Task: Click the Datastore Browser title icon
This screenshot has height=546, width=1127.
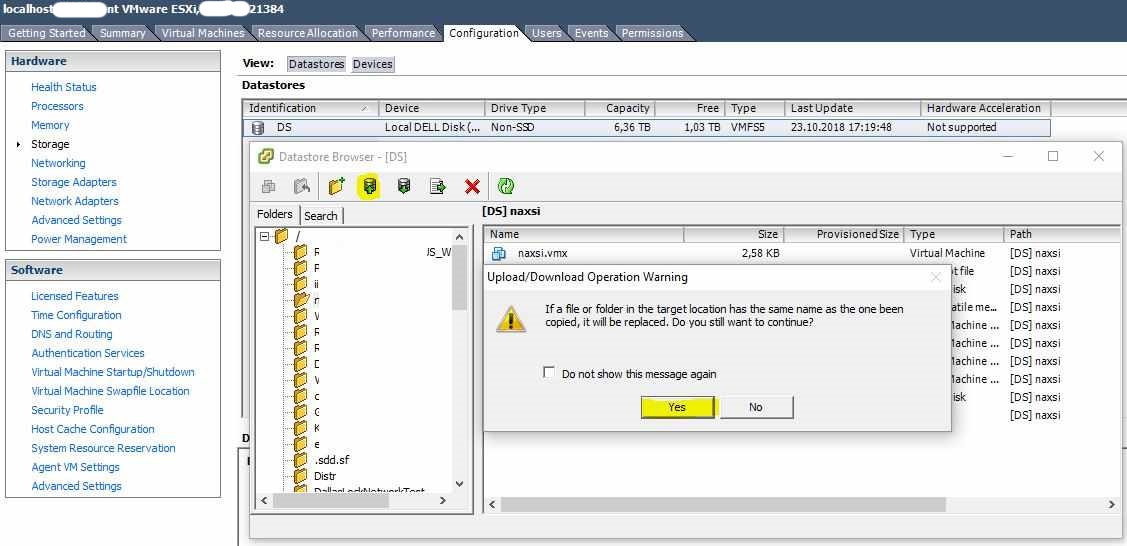Action: [266, 156]
